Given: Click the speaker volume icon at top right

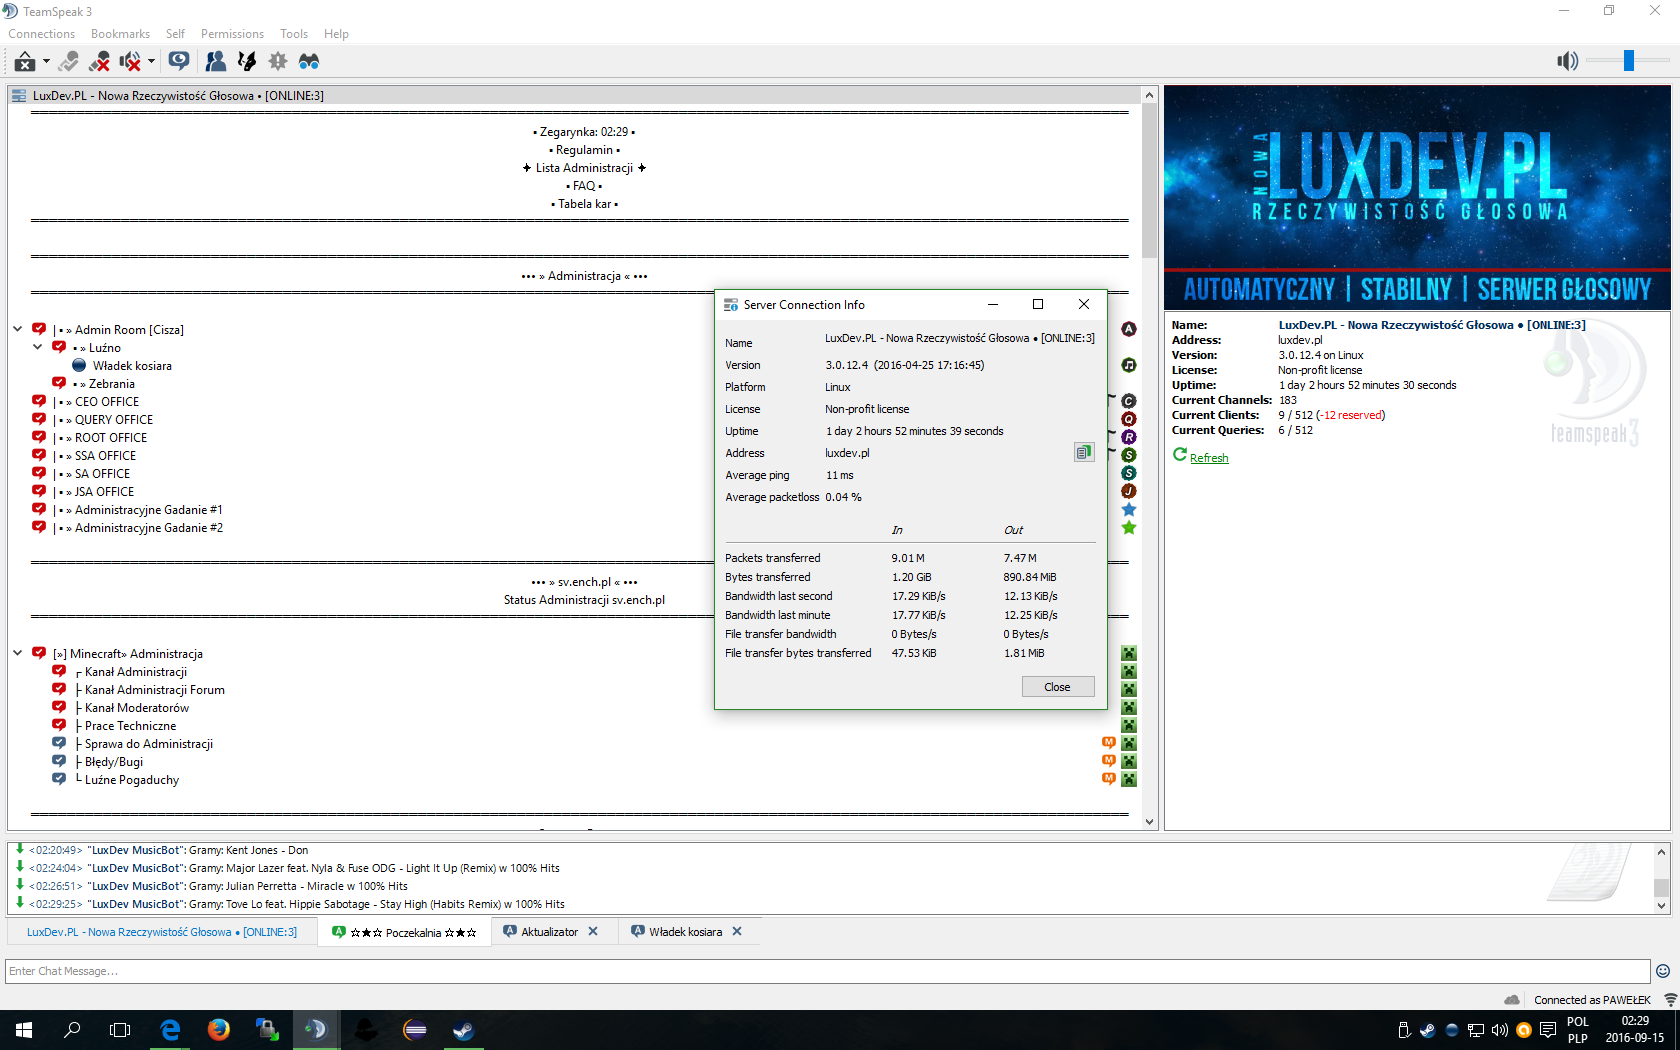Looking at the screenshot, I should [x=1567, y=61].
